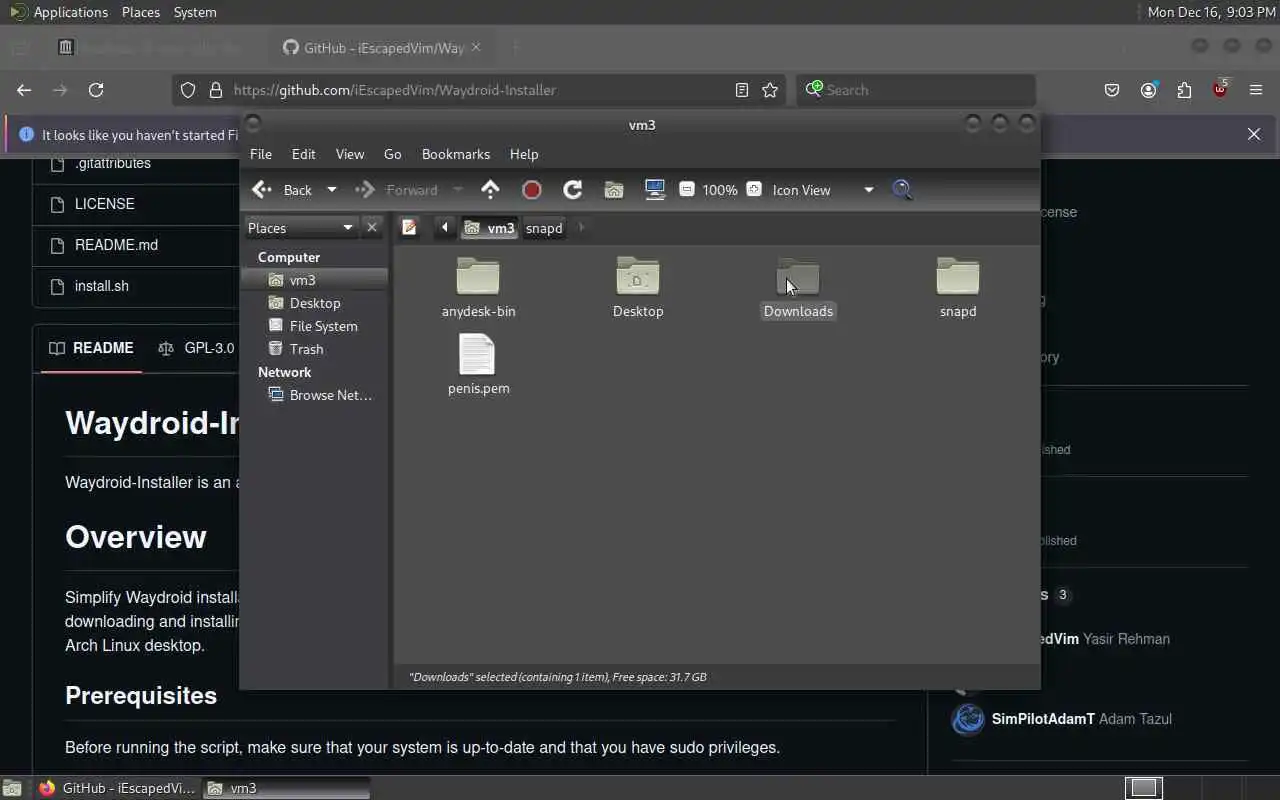Switch to the GitHub browser tab
This screenshot has width=1280, height=800.
point(382,47)
